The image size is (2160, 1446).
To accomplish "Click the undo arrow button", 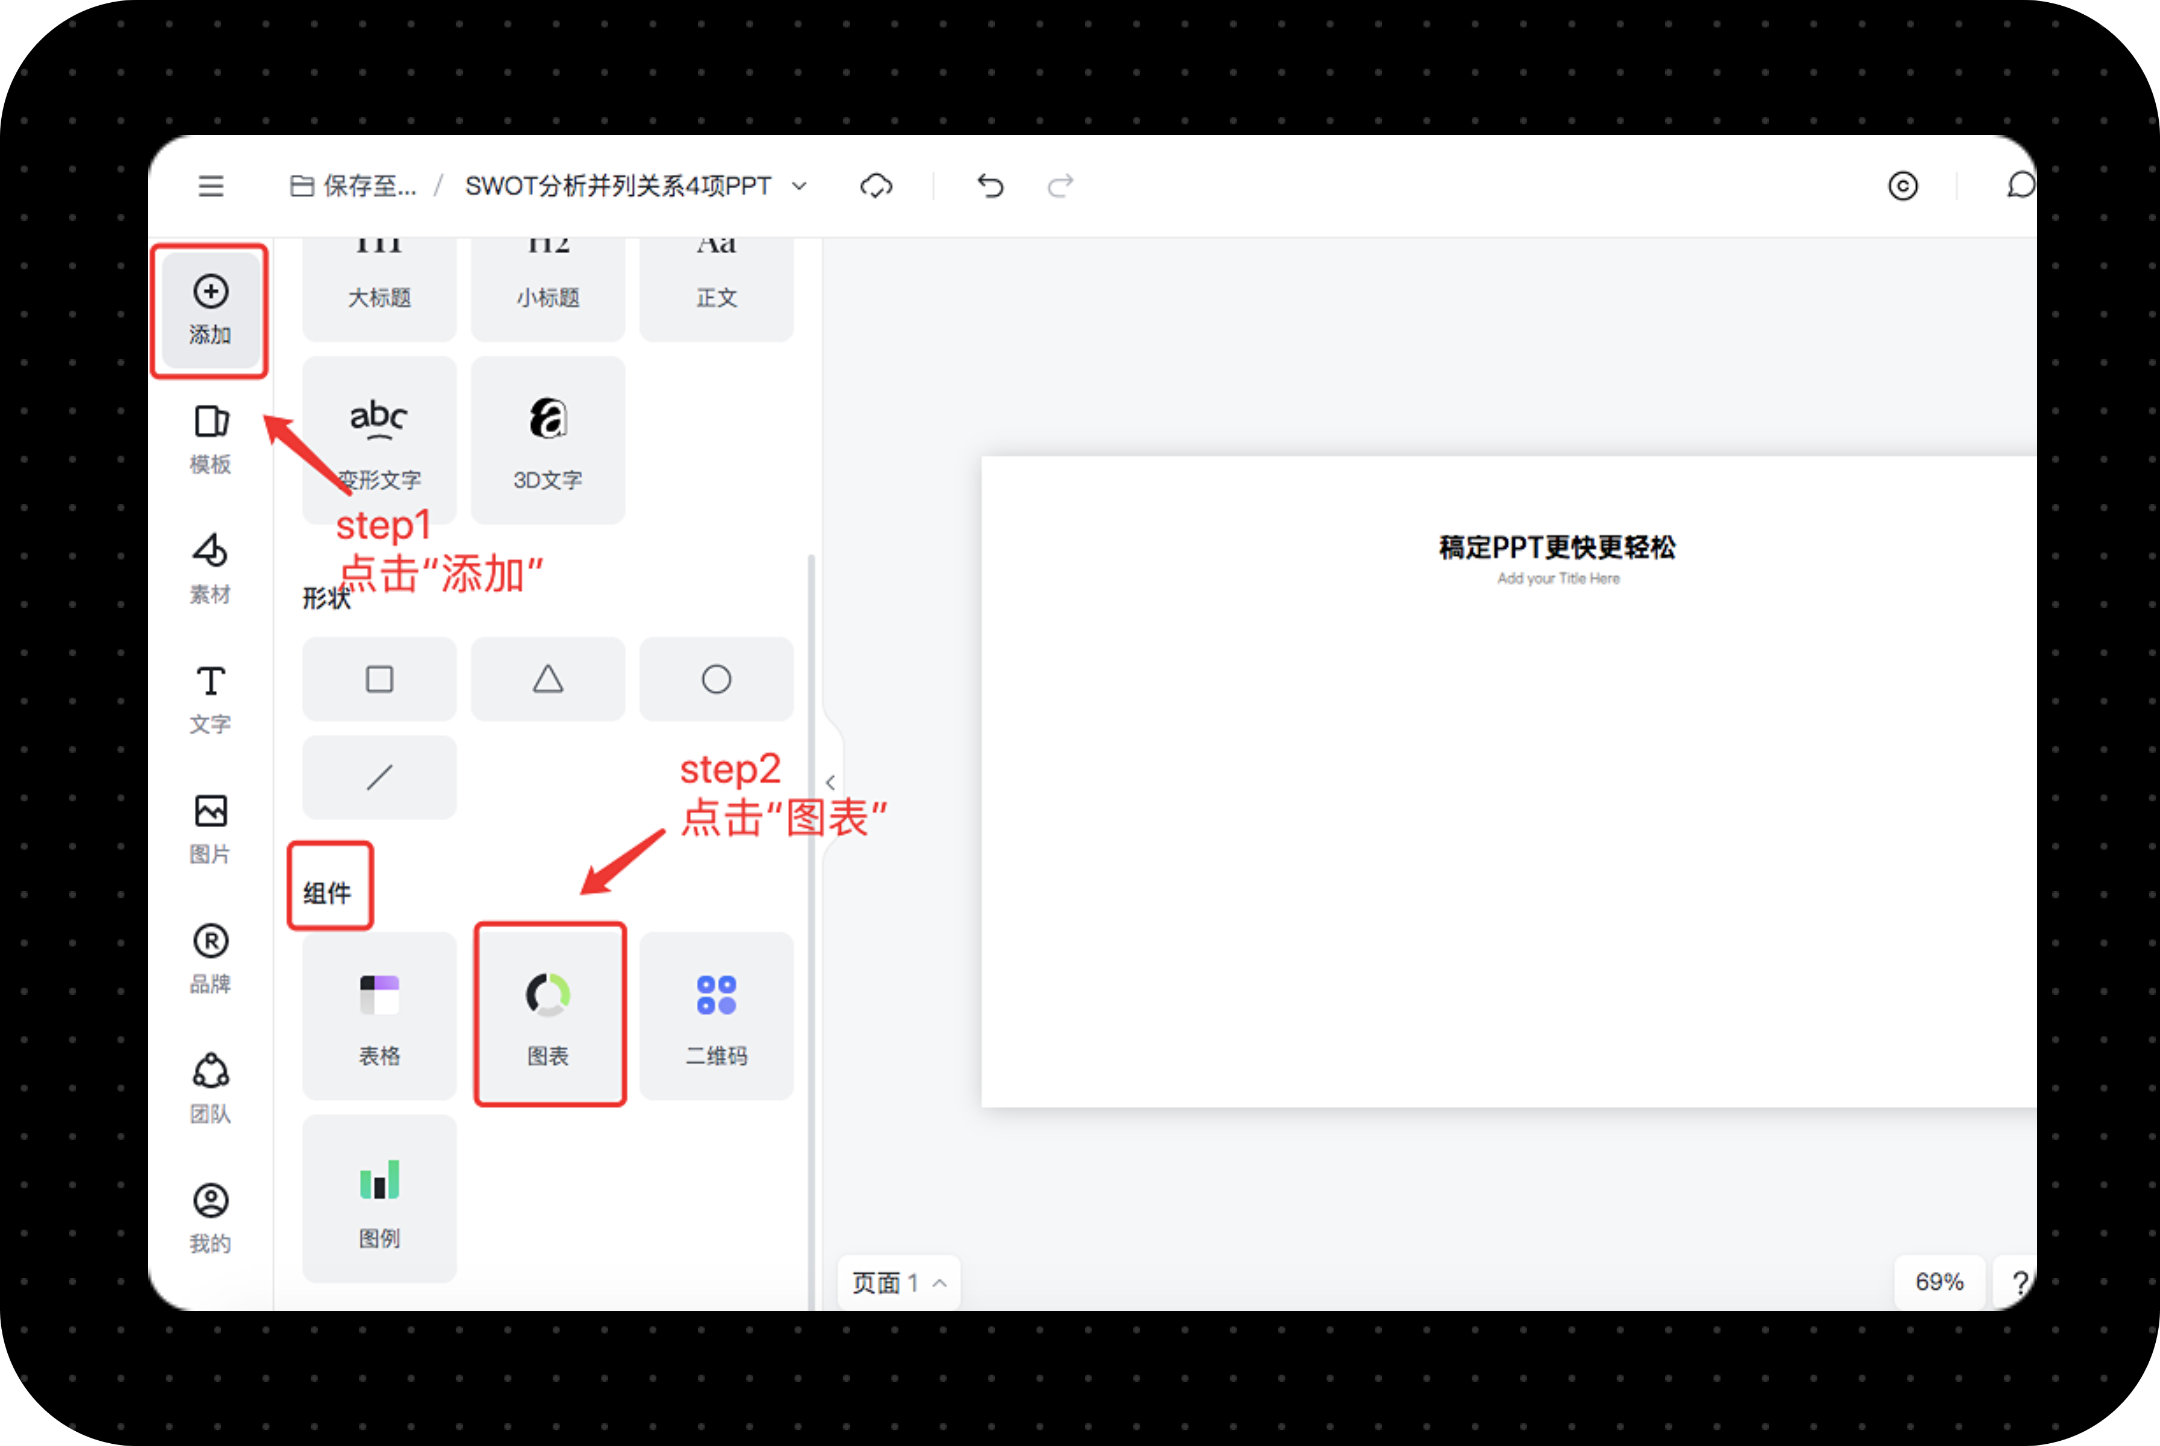I will (989, 186).
